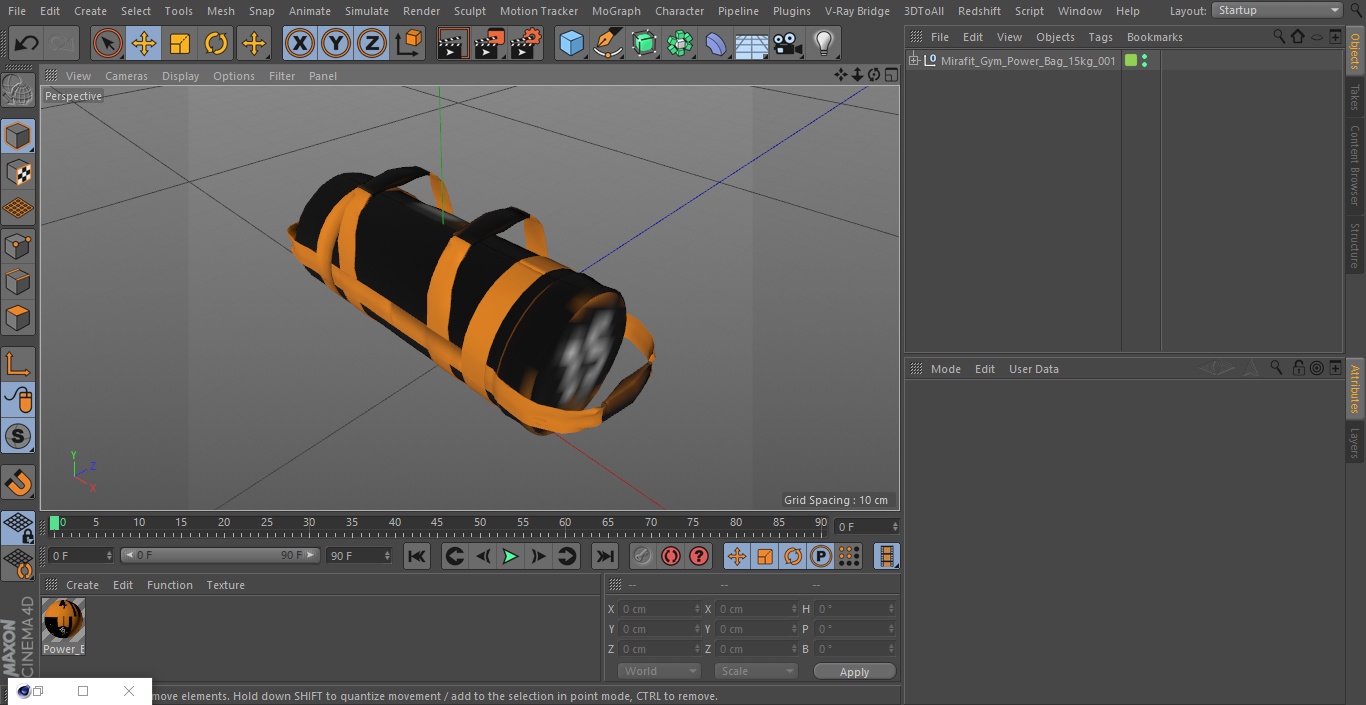This screenshot has height=705, width=1366.
Task: Open the World coordinate dropdown
Action: pos(659,671)
